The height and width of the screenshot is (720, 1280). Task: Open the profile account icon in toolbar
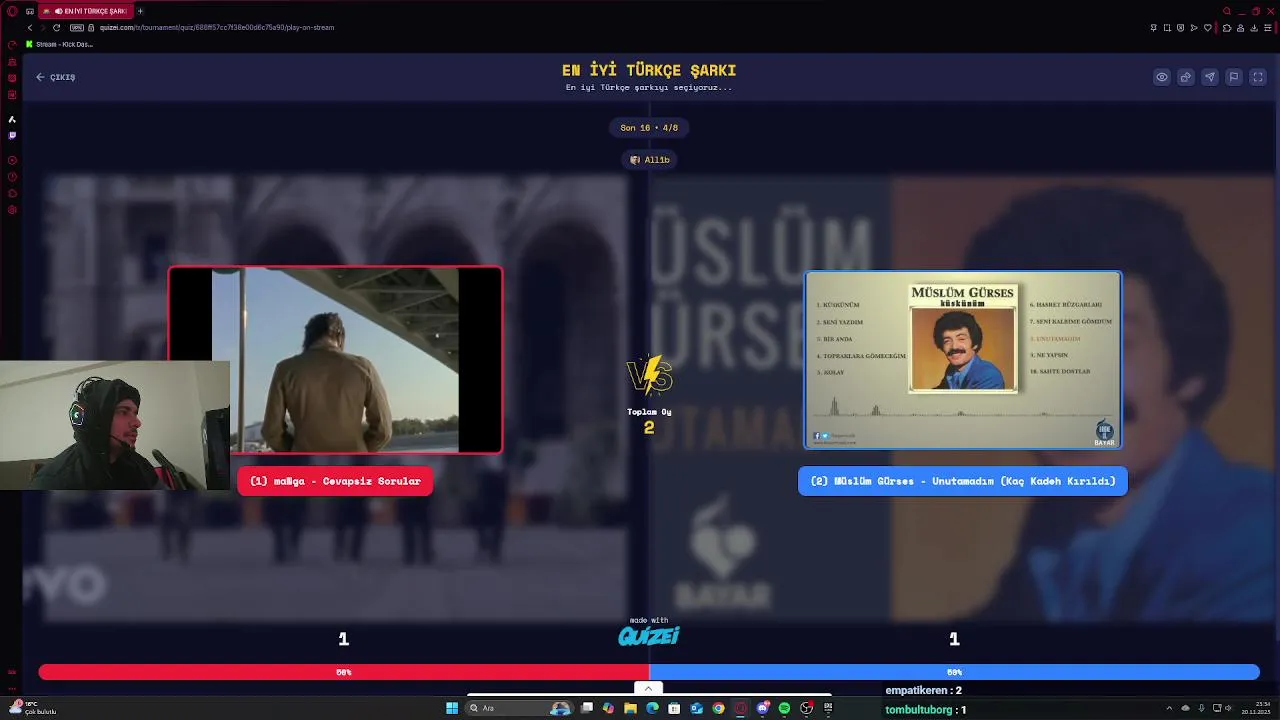pos(1241,27)
